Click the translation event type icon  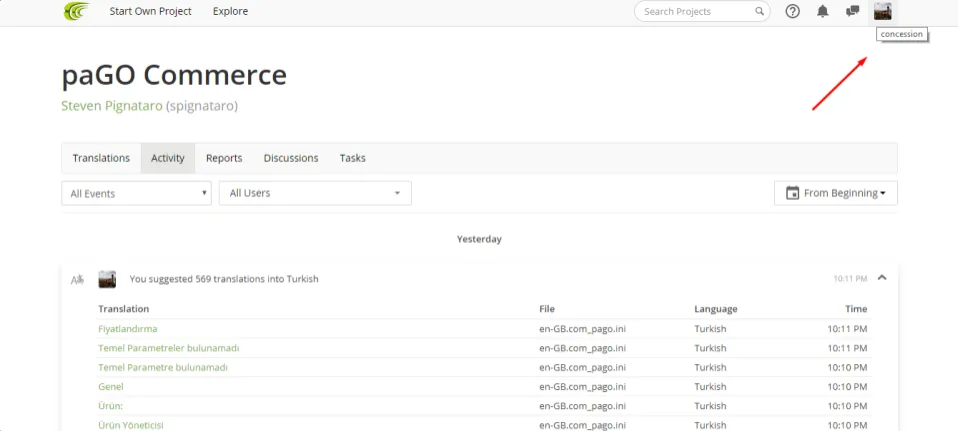(77, 279)
